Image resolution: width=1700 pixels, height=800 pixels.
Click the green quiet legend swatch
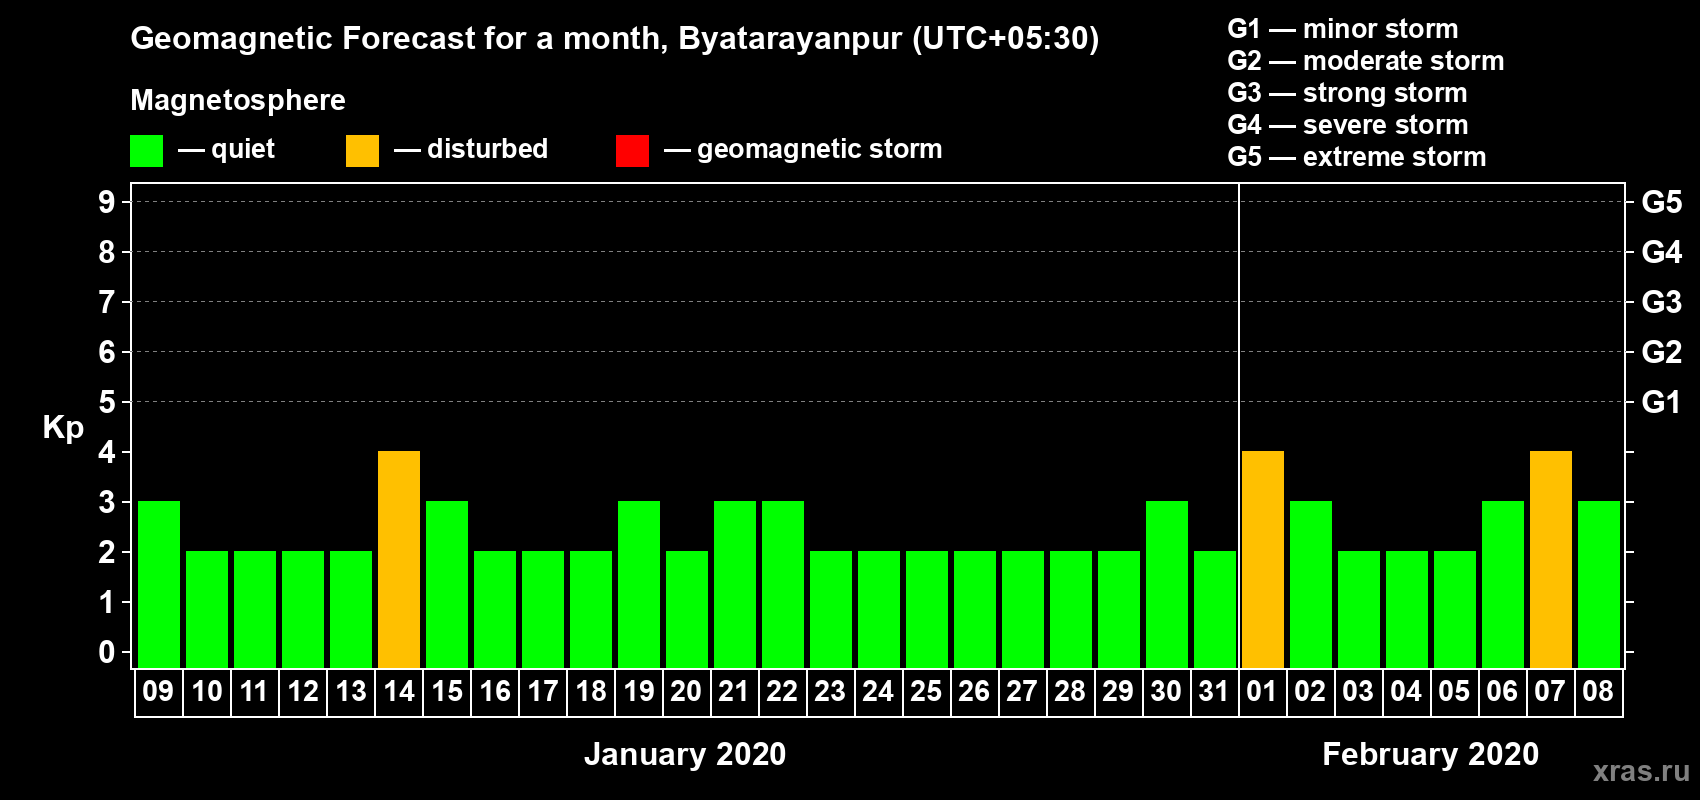pos(146,151)
